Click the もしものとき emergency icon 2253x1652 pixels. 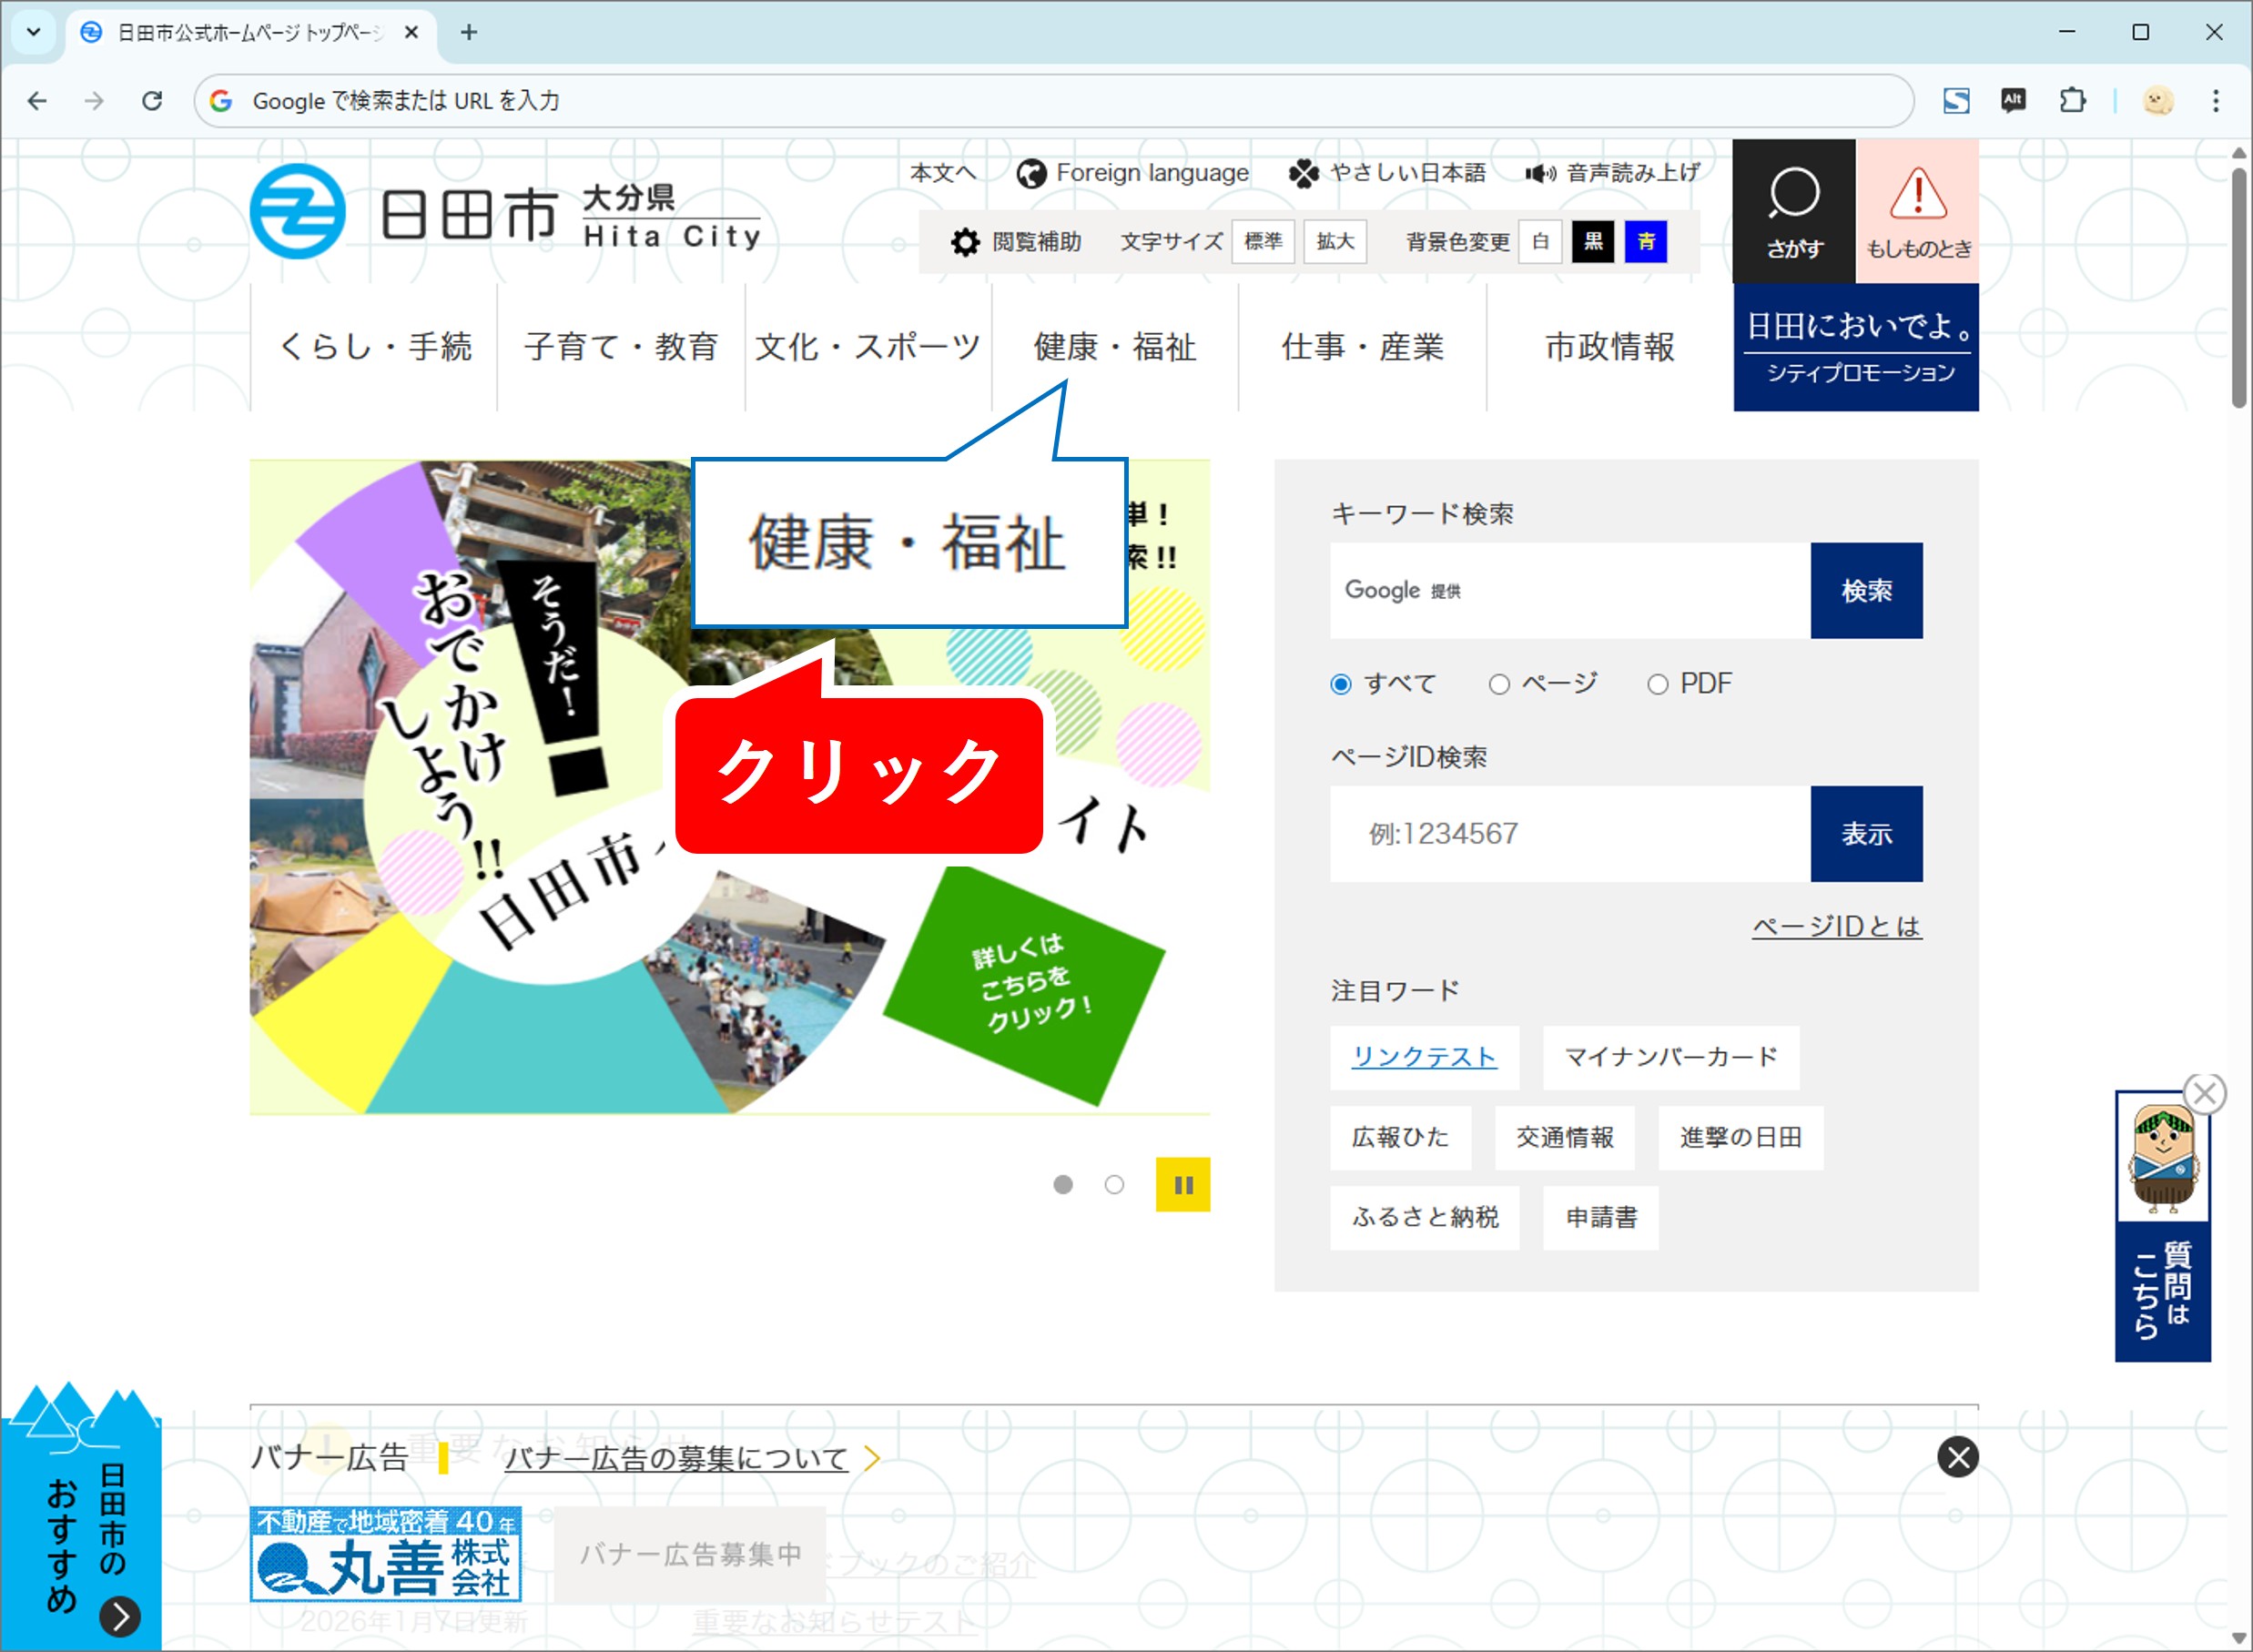point(1917,210)
